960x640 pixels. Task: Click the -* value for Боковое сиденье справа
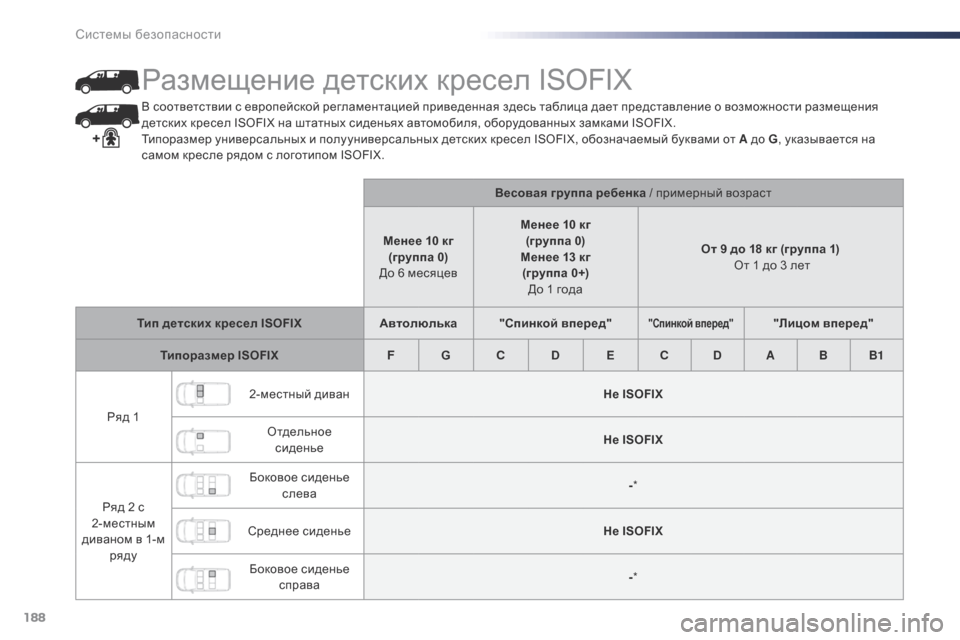point(633,576)
